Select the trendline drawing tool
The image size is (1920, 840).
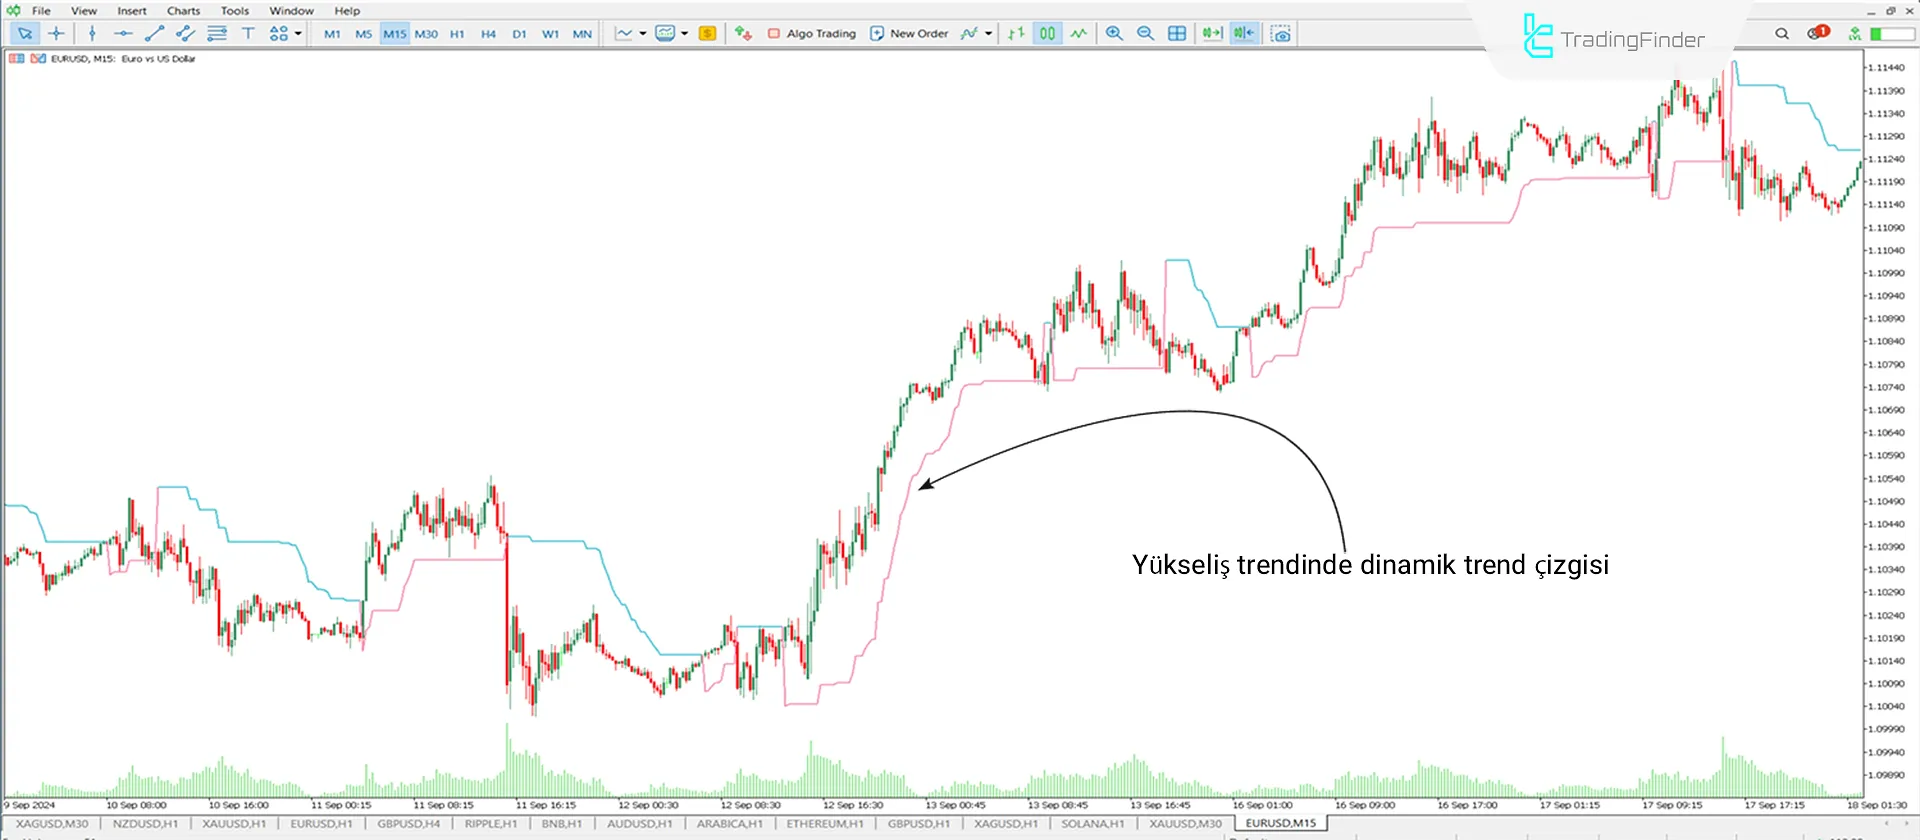pos(154,34)
